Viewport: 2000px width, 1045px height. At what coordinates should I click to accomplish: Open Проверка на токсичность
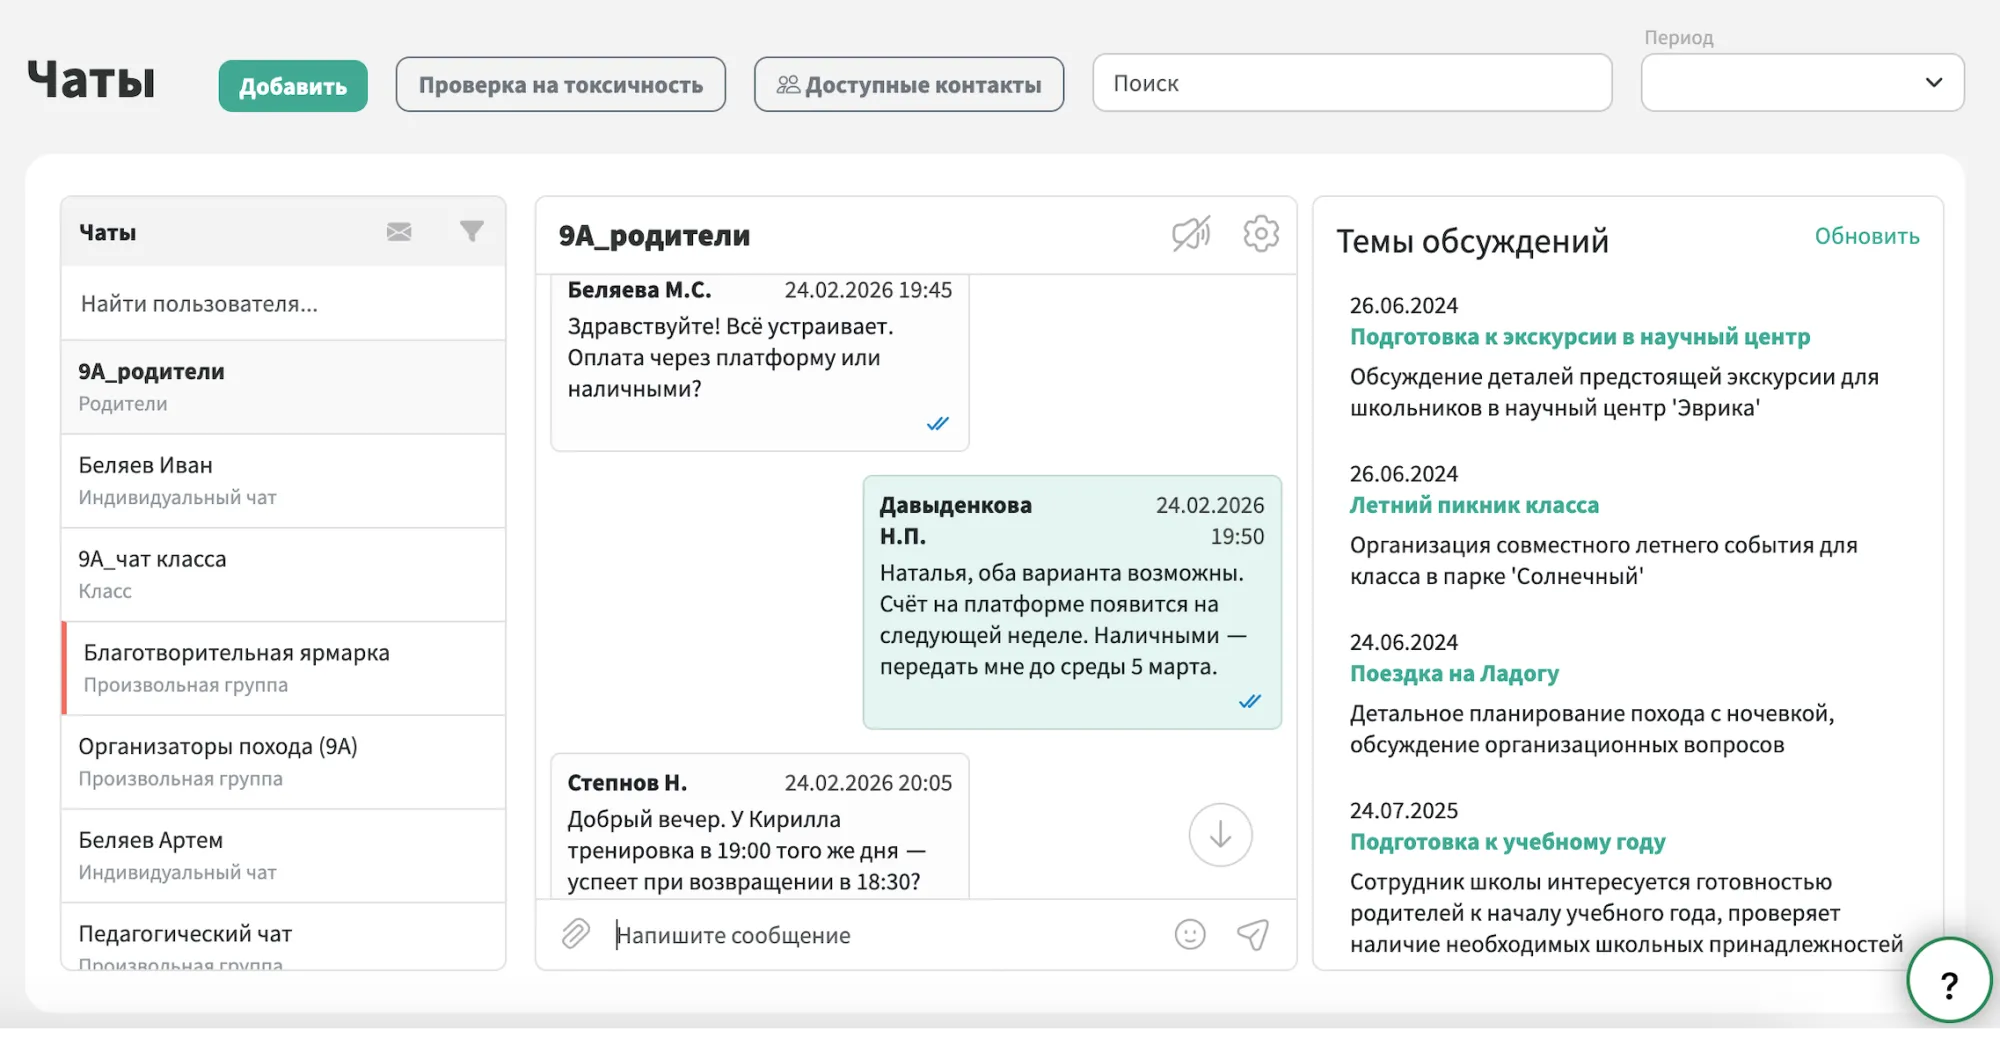(x=560, y=85)
